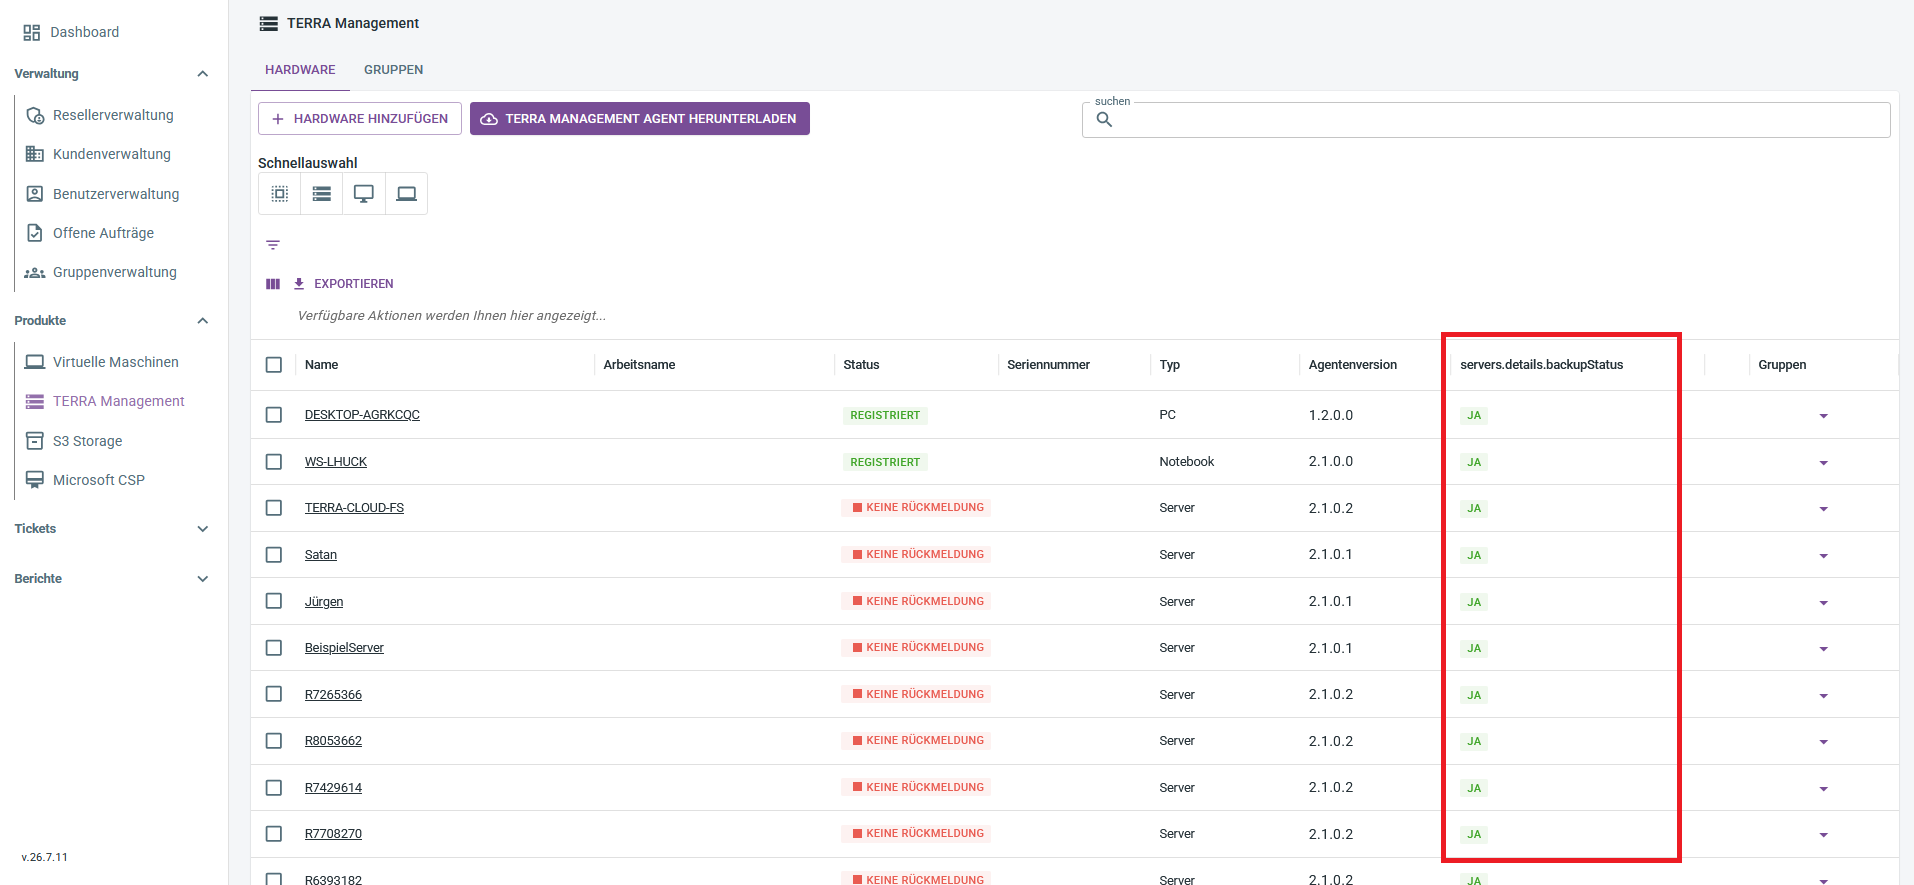1914x885 pixels.
Task: Select the notebook quick-filter icon
Action: 406,194
